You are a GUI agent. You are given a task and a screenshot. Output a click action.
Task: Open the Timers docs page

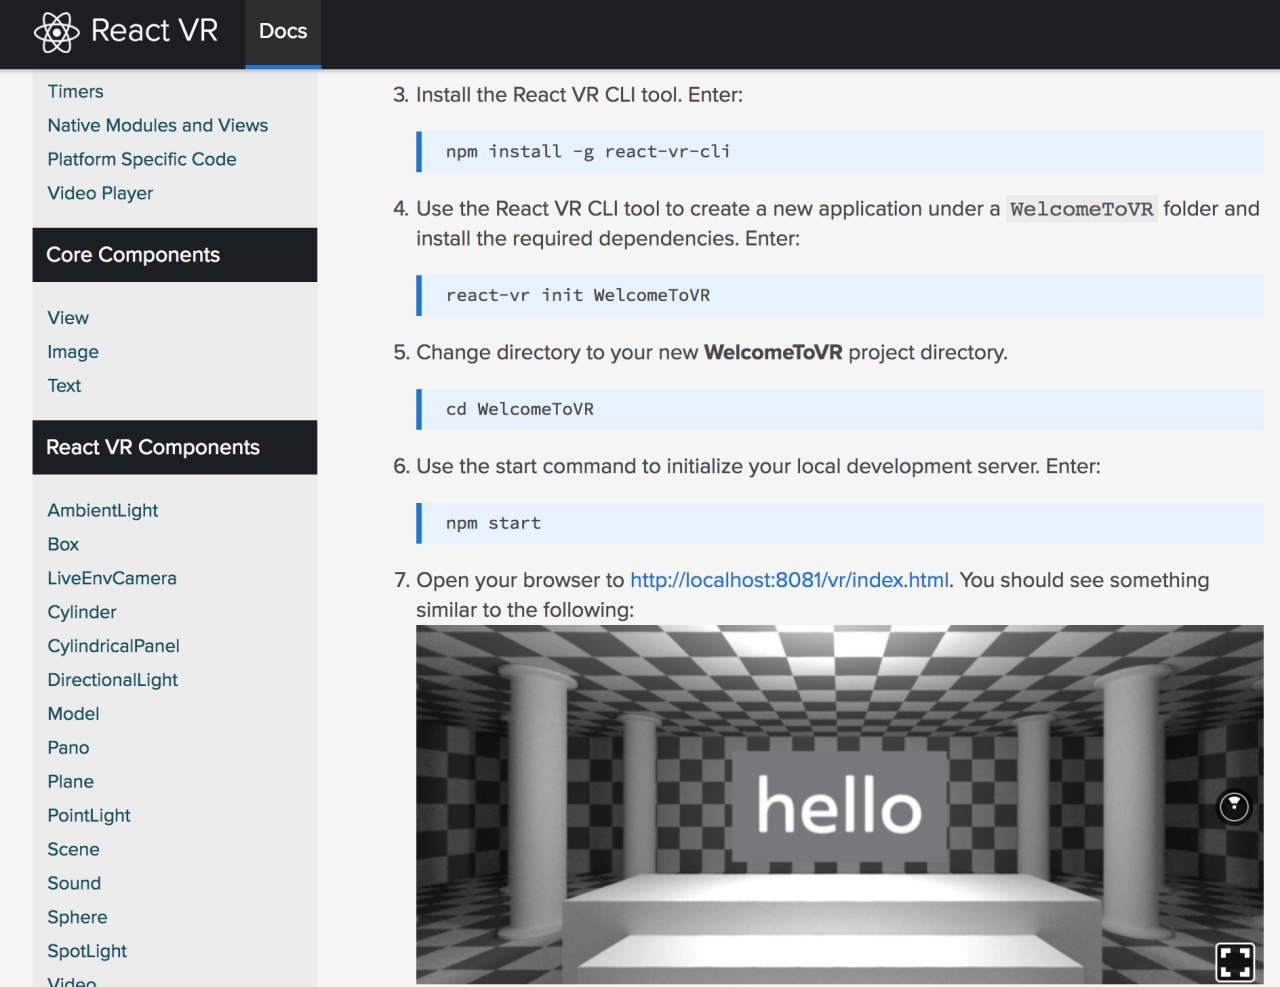(x=75, y=91)
